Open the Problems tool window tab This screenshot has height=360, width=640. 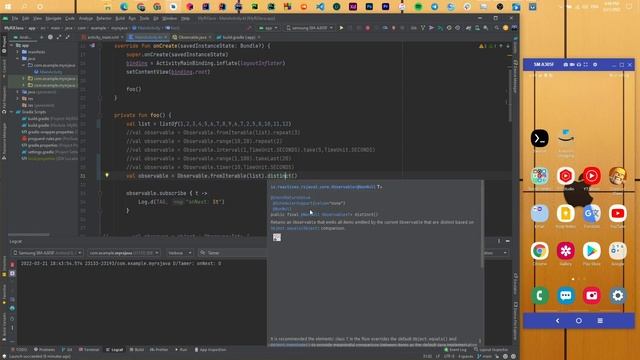coord(44,350)
